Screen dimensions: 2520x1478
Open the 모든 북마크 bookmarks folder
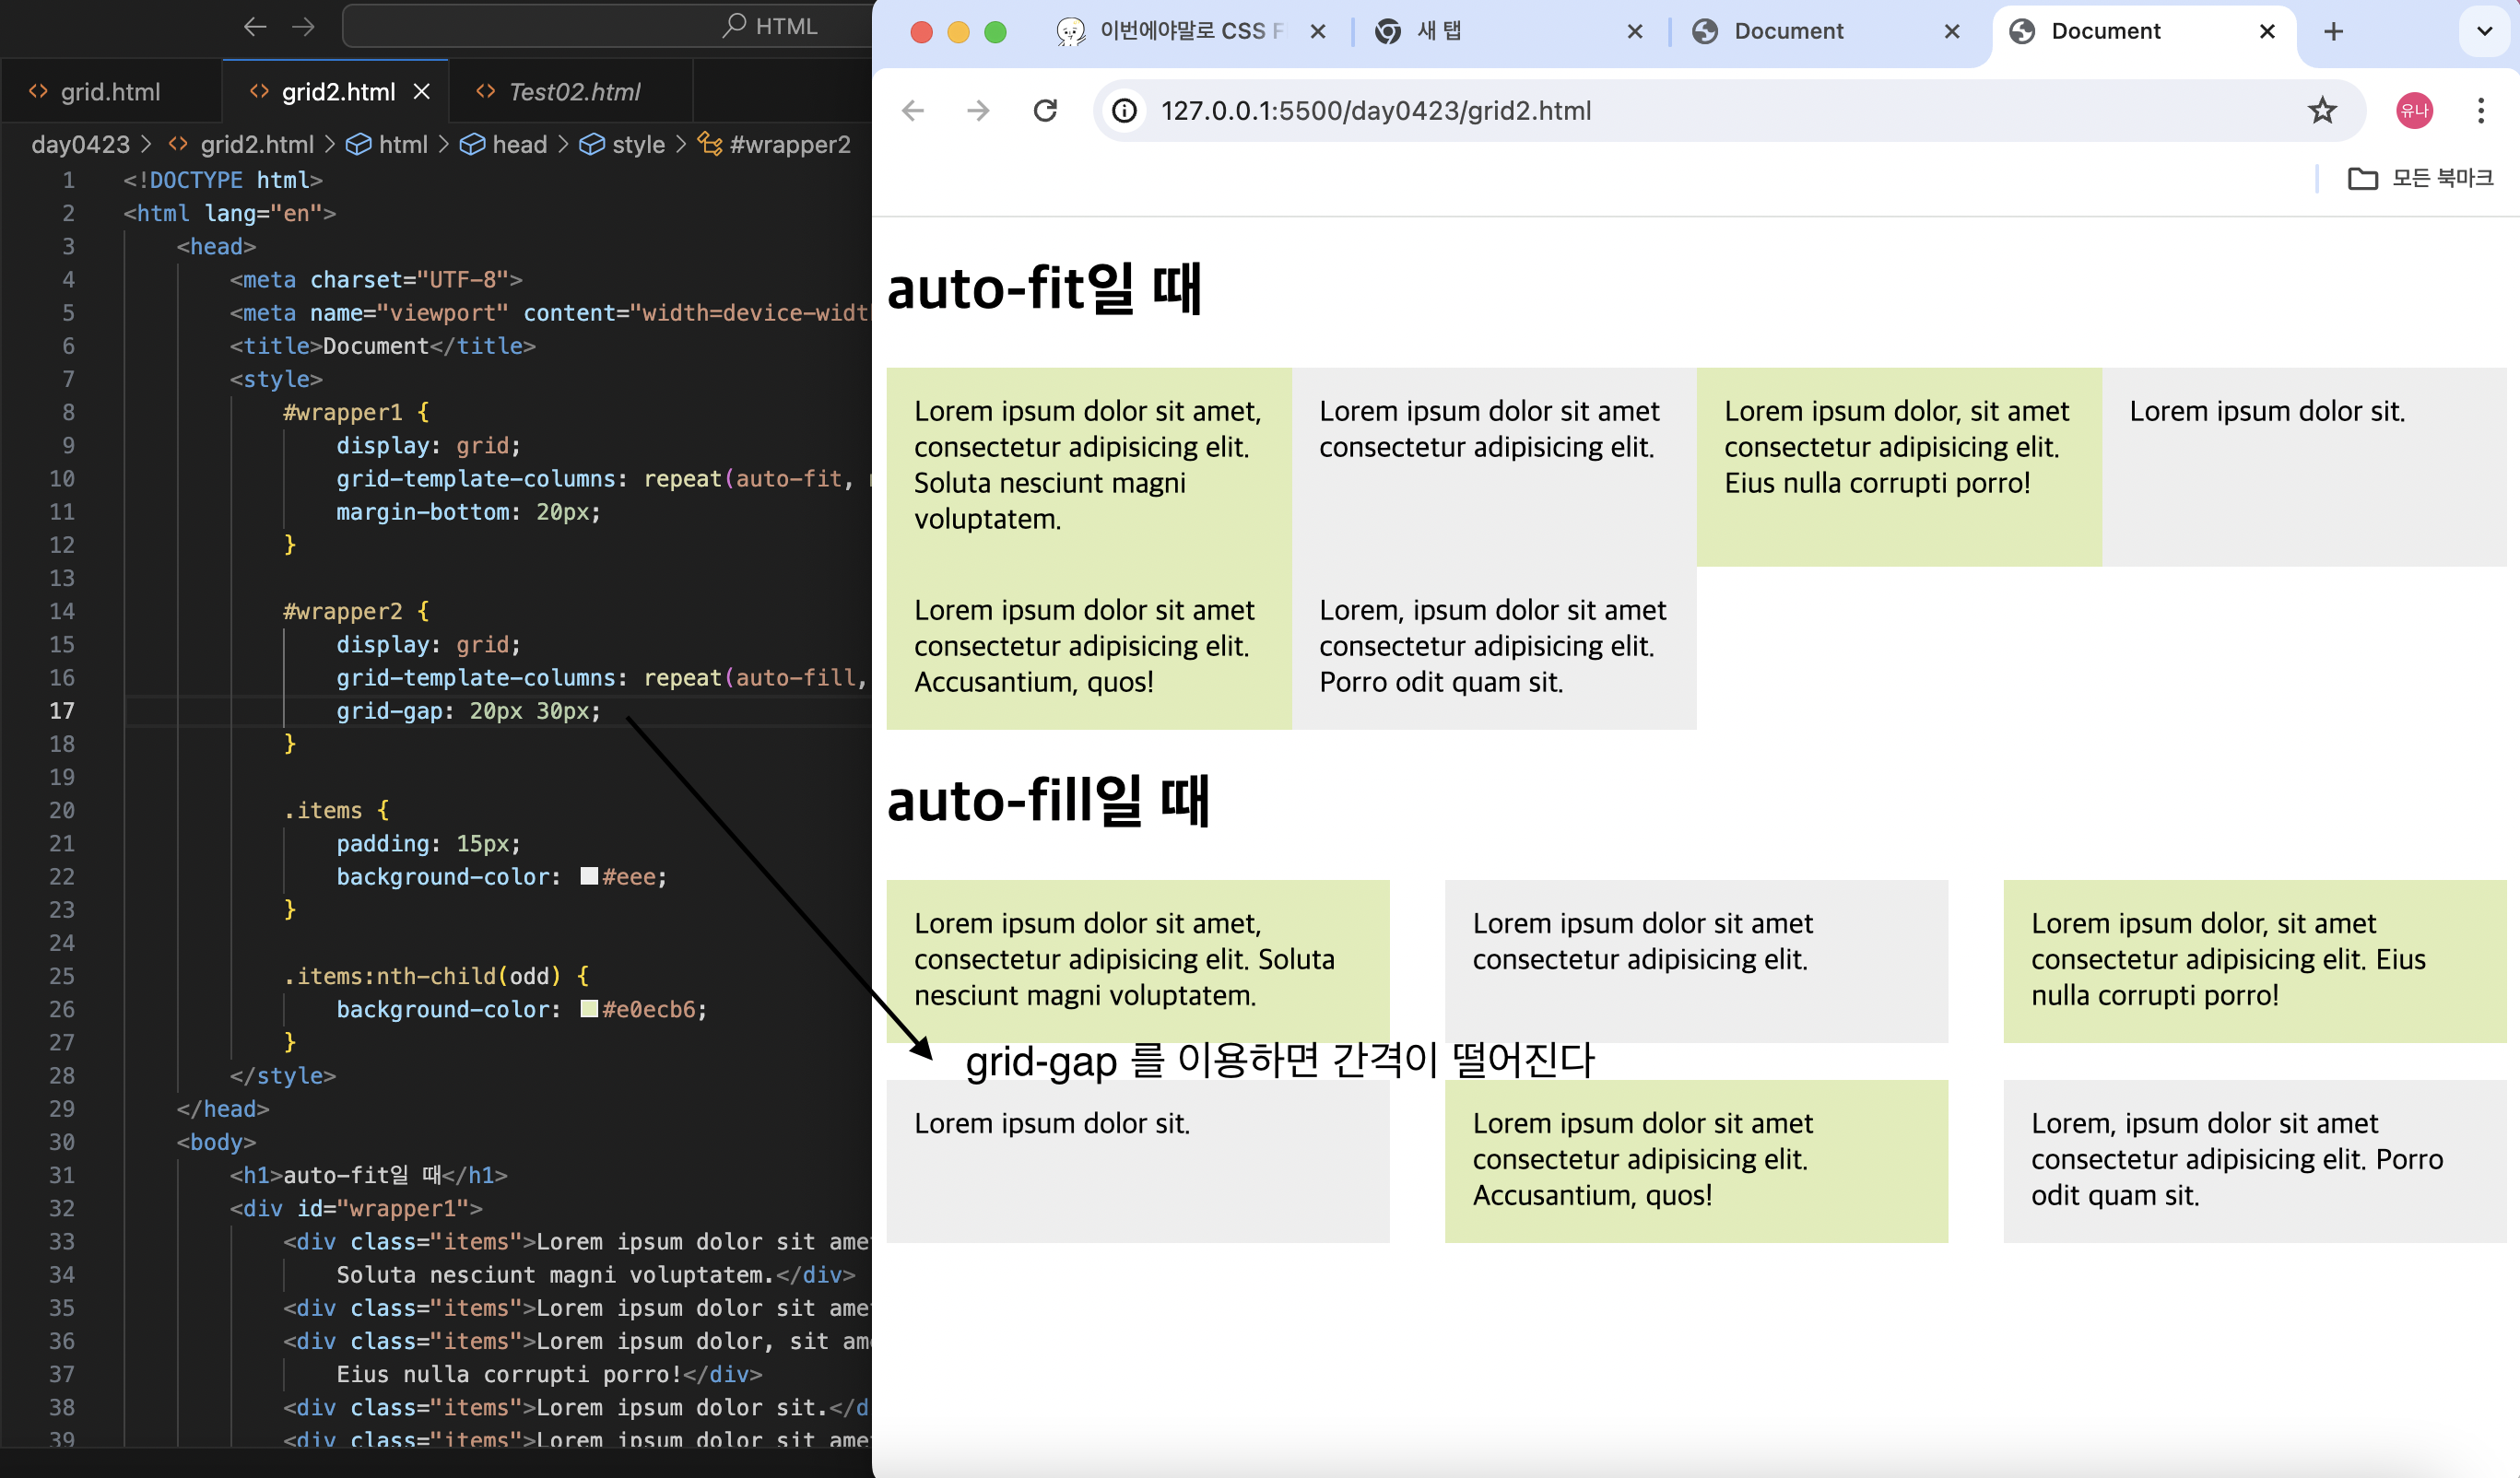pos(2420,178)
